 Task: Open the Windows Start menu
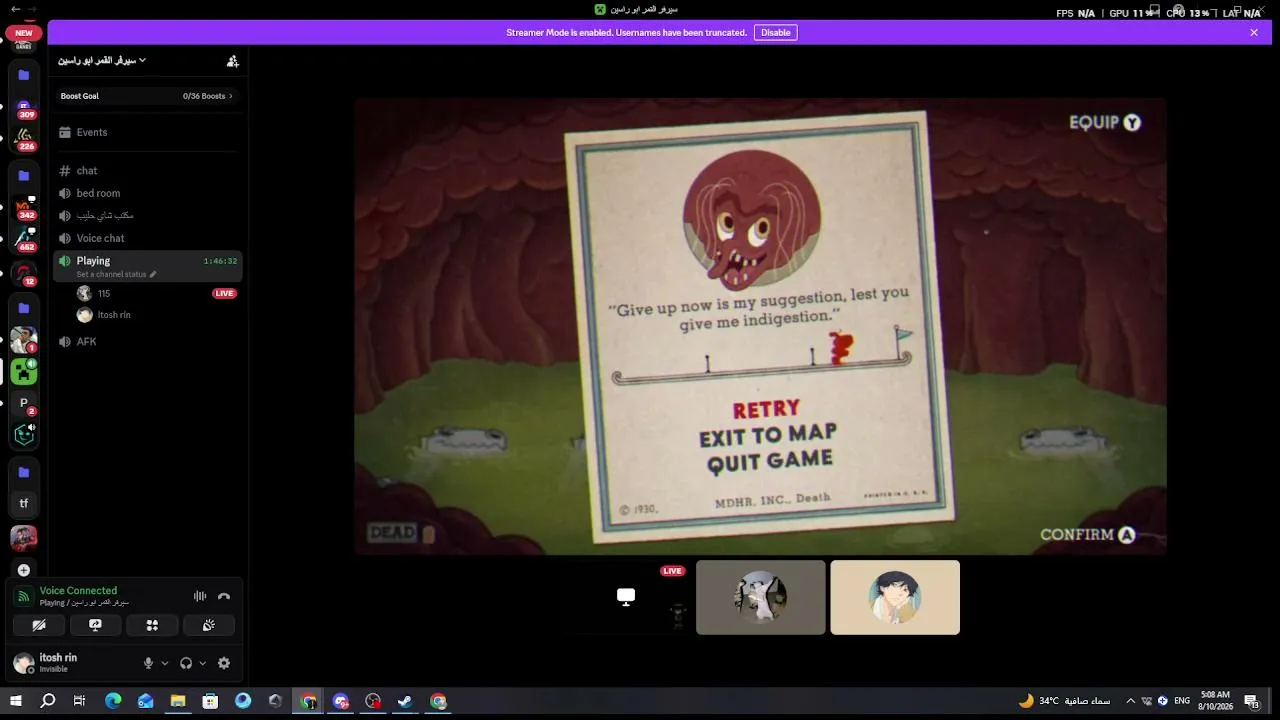pyautogui.click(x=16, y=701)
